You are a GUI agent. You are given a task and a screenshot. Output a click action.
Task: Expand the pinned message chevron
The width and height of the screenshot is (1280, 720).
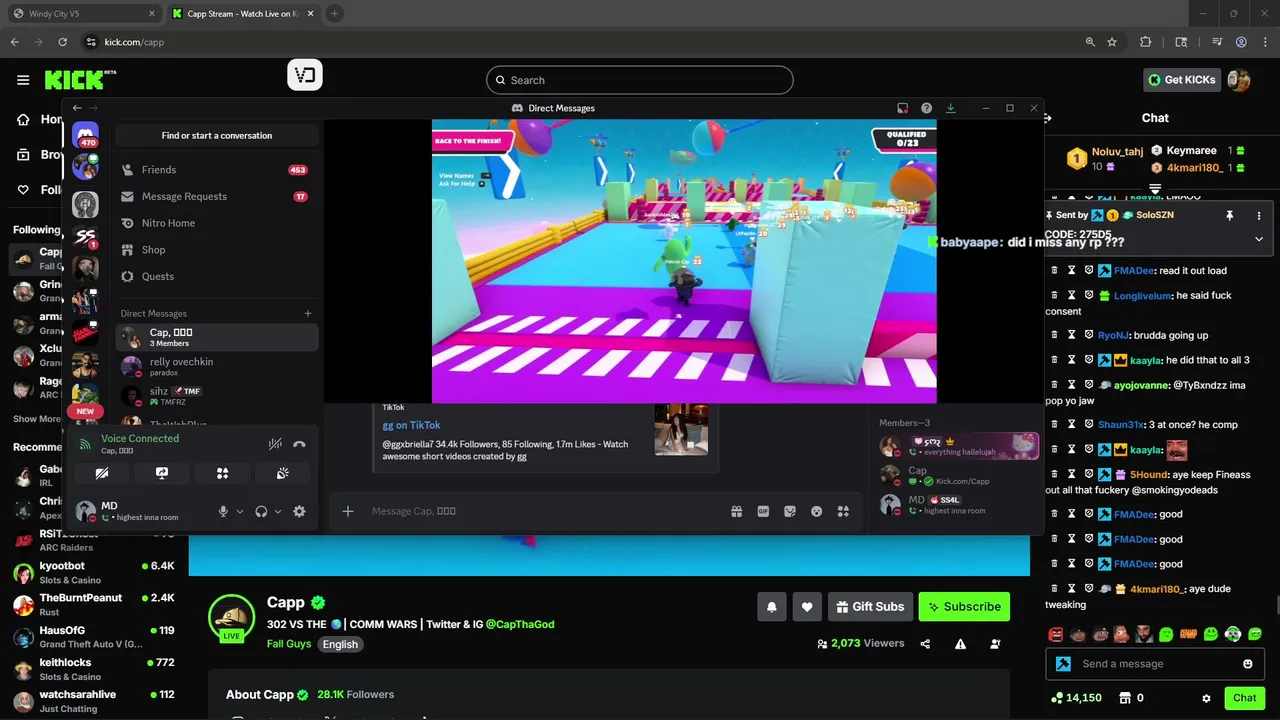[x=1259, y=239]
